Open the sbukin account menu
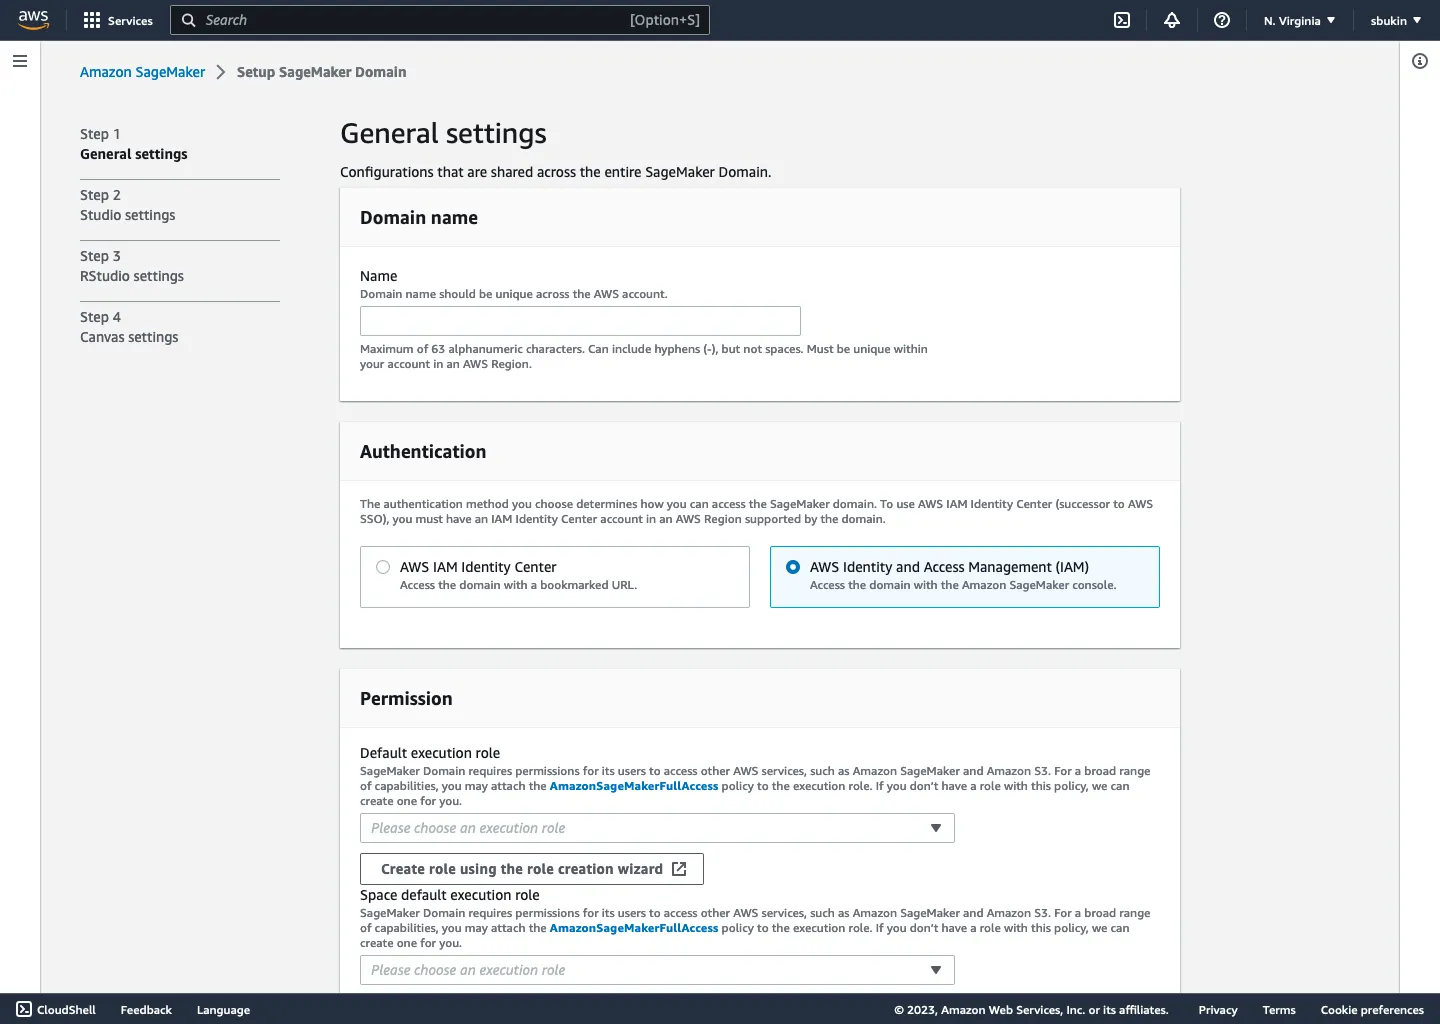The width and height of the screenshot is (1440, 1024). click(x=1395, y=20)
